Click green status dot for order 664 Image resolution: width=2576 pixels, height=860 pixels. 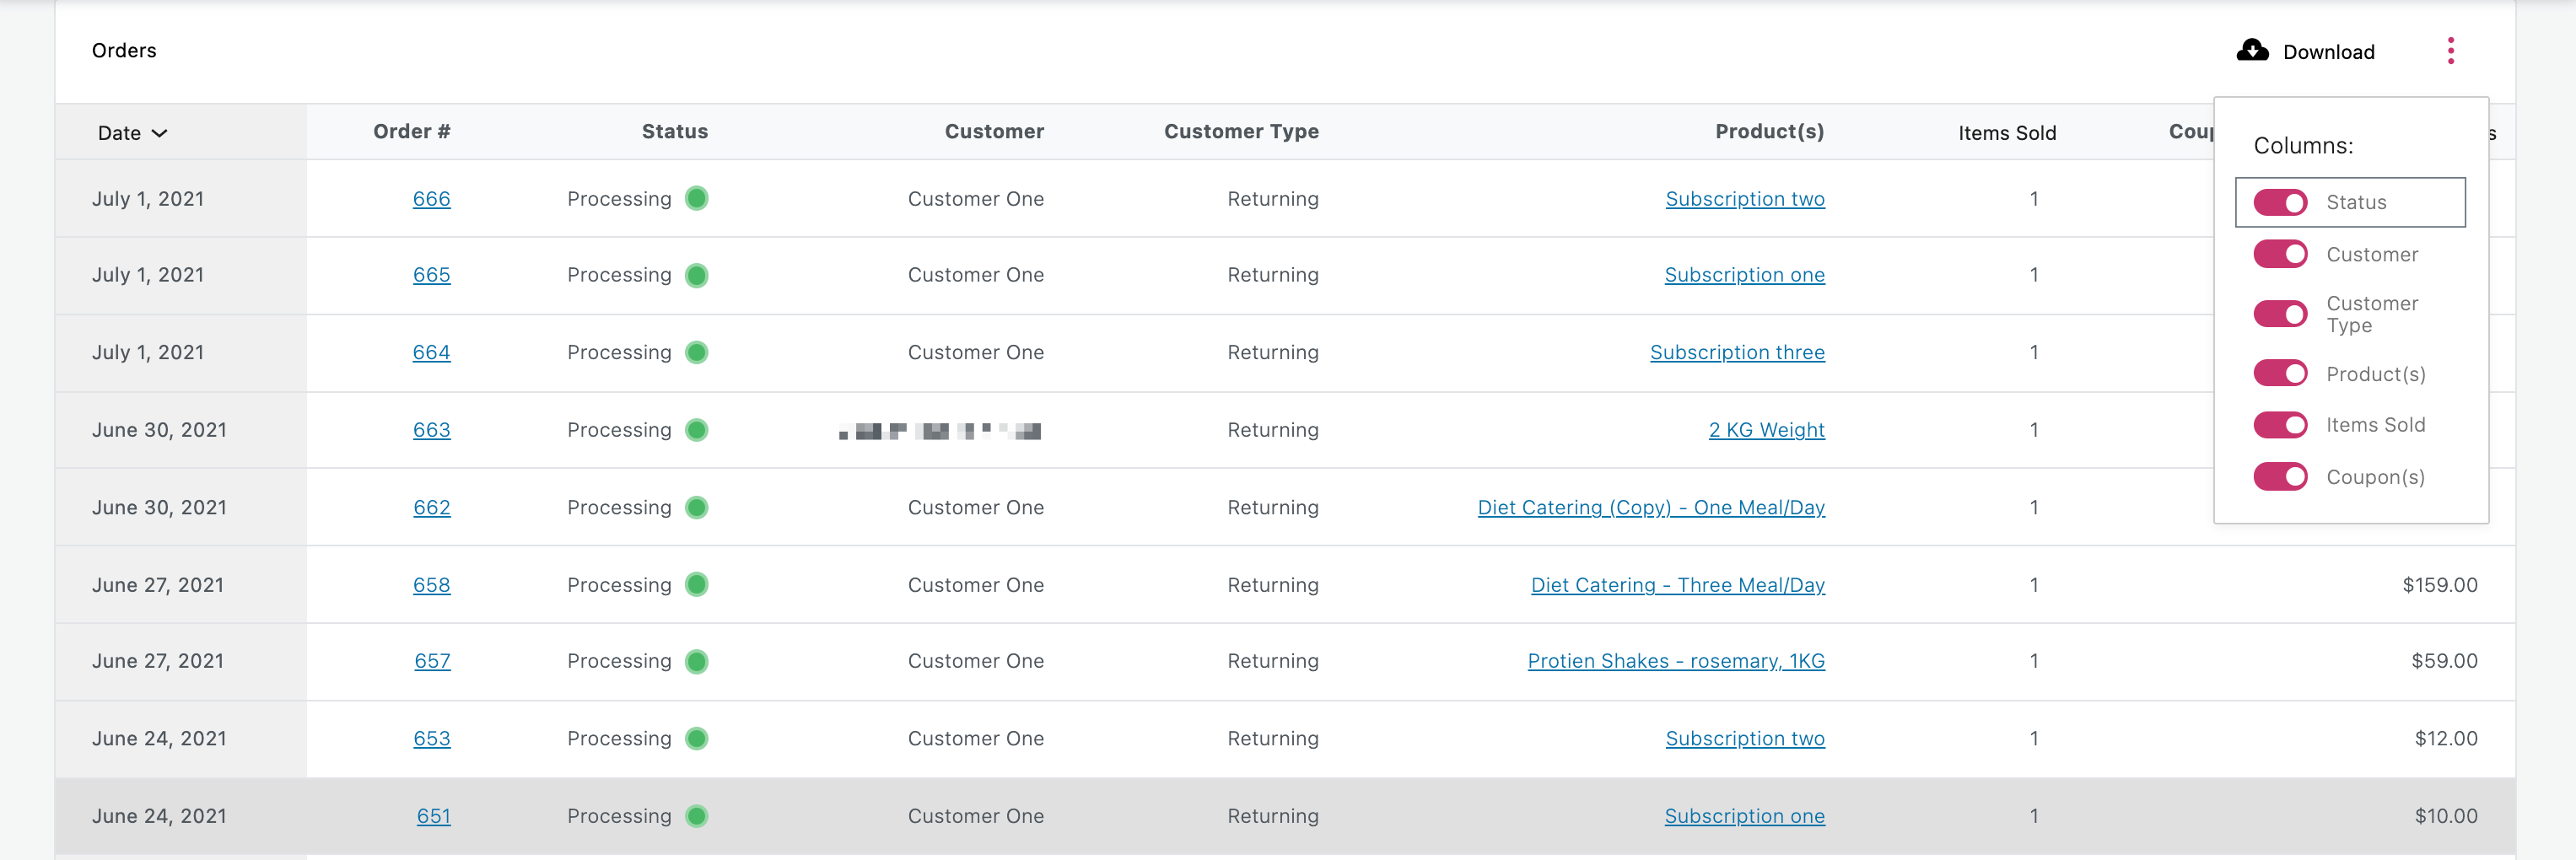tap(697, 353)
